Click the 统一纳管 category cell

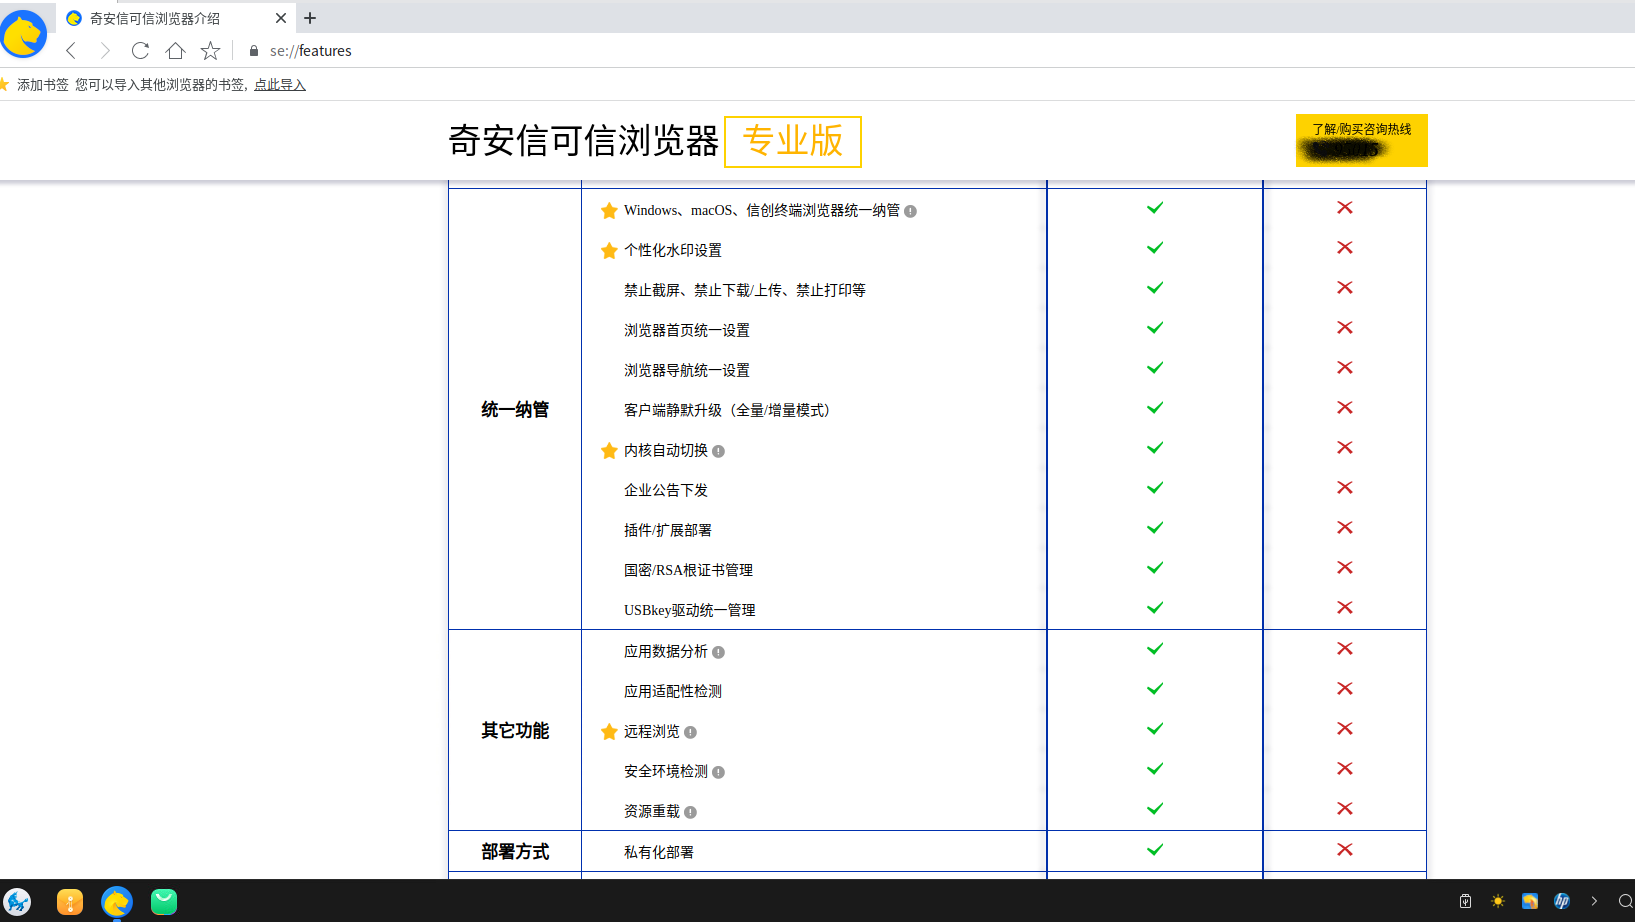click(515, 409)
